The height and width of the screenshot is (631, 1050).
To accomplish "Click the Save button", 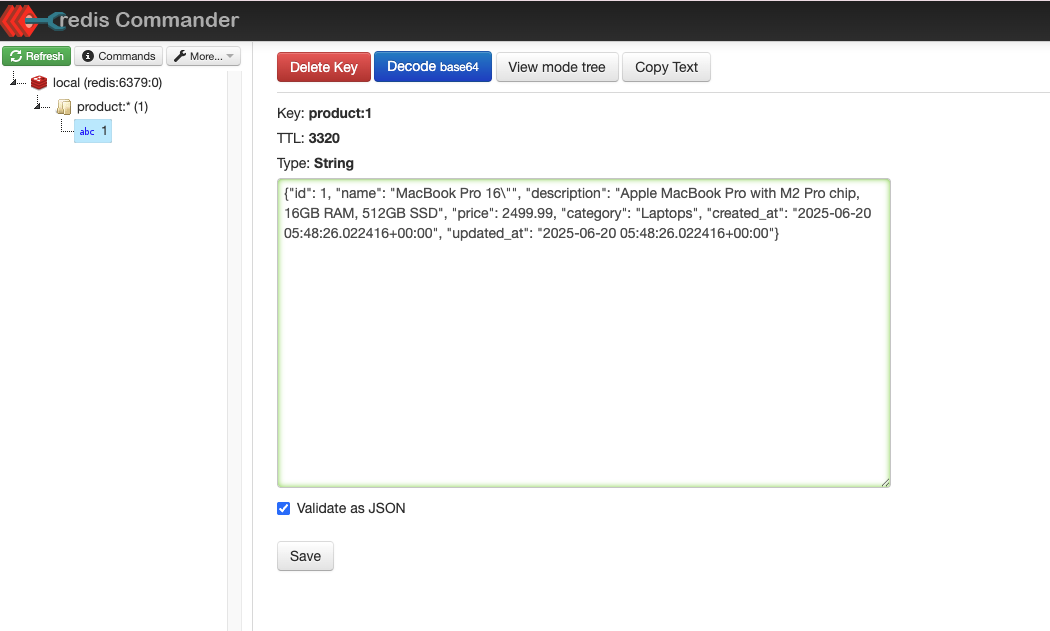I will pyautogui.click(x=305, y=556).
